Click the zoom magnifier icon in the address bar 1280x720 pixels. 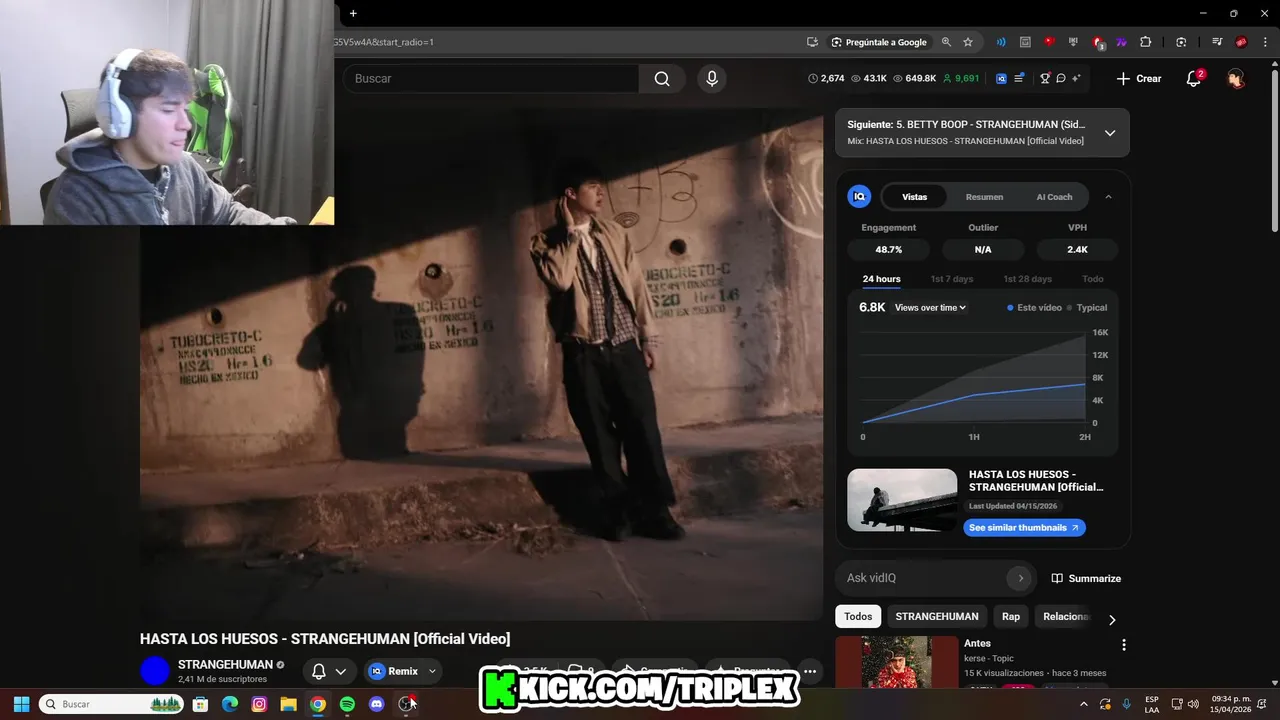(x=946, y=42)
